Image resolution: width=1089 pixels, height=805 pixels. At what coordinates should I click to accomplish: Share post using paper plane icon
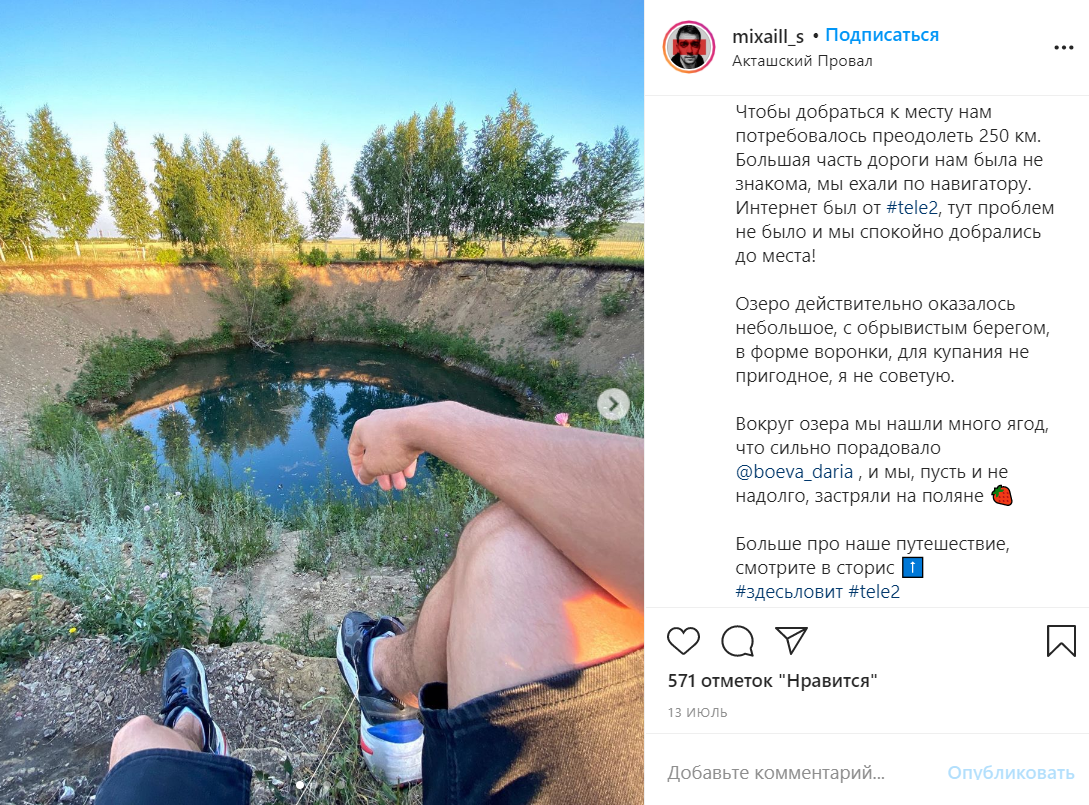(x=791, y=640)
